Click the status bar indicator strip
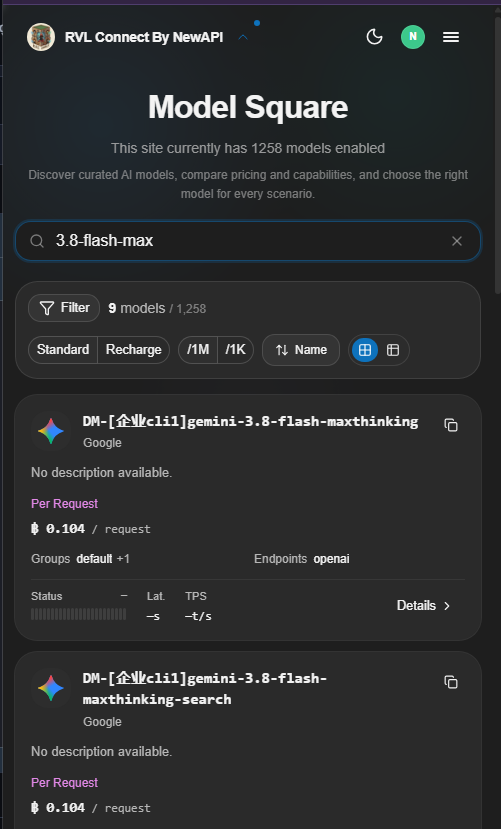501x829 pixels. (79, 614)
